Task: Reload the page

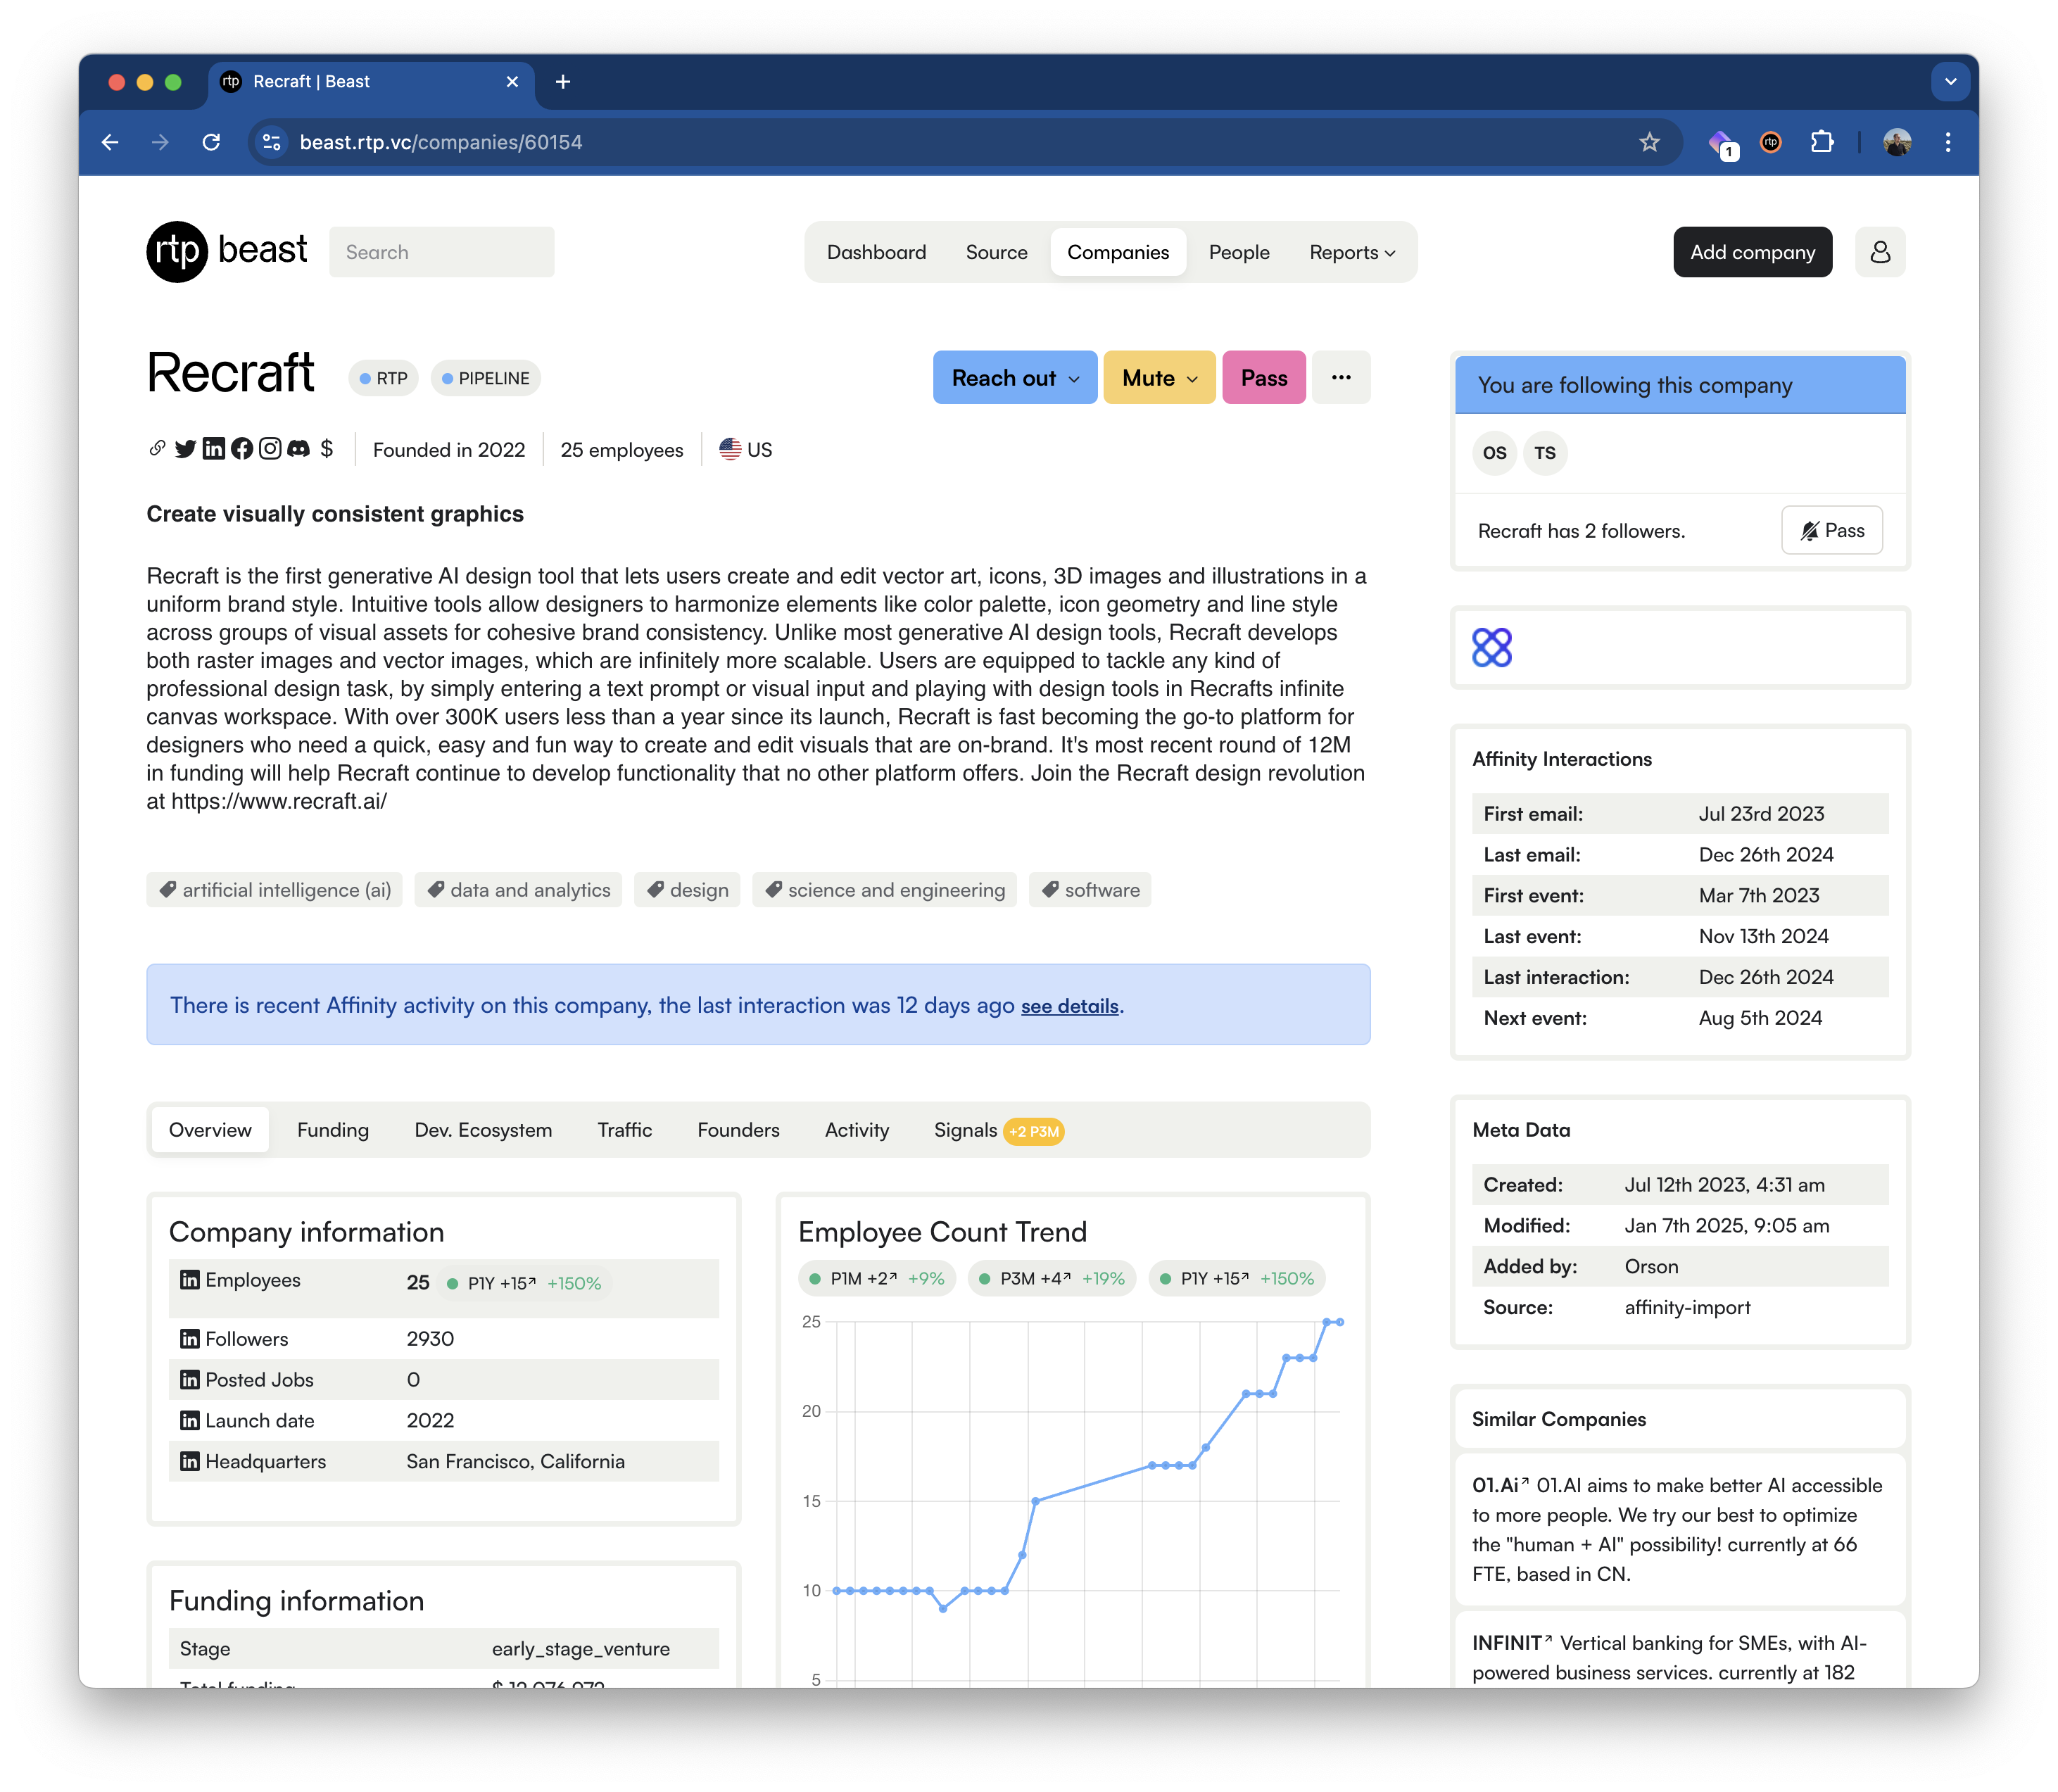Action: coord(211,142)
